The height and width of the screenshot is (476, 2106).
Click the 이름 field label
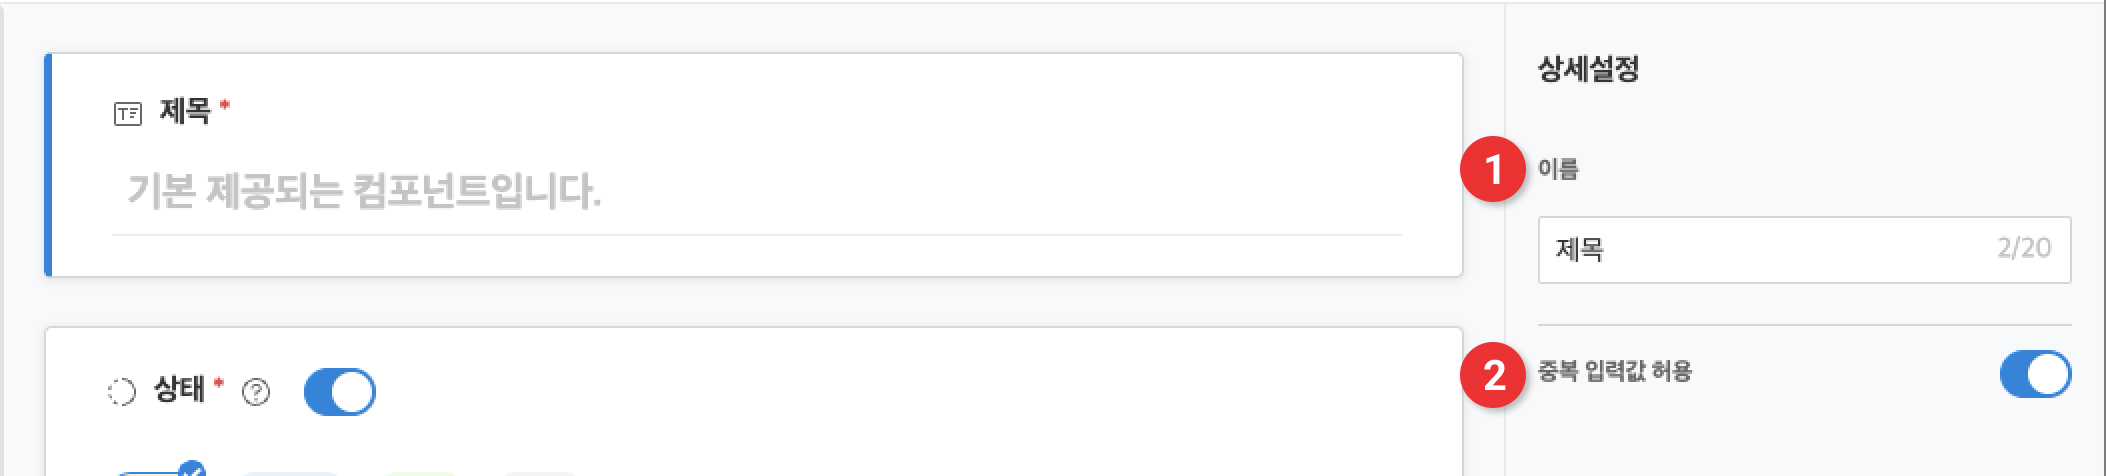pos(1558,169)
